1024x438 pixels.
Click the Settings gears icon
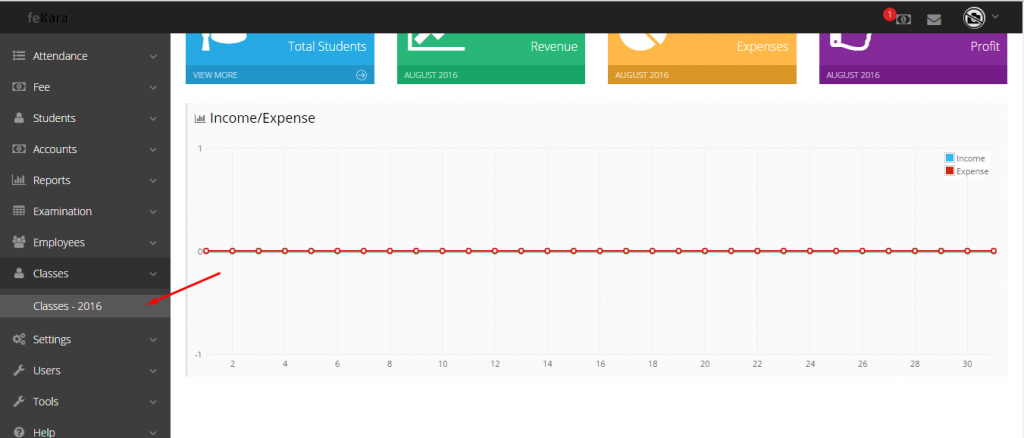(x=19, y=339)
